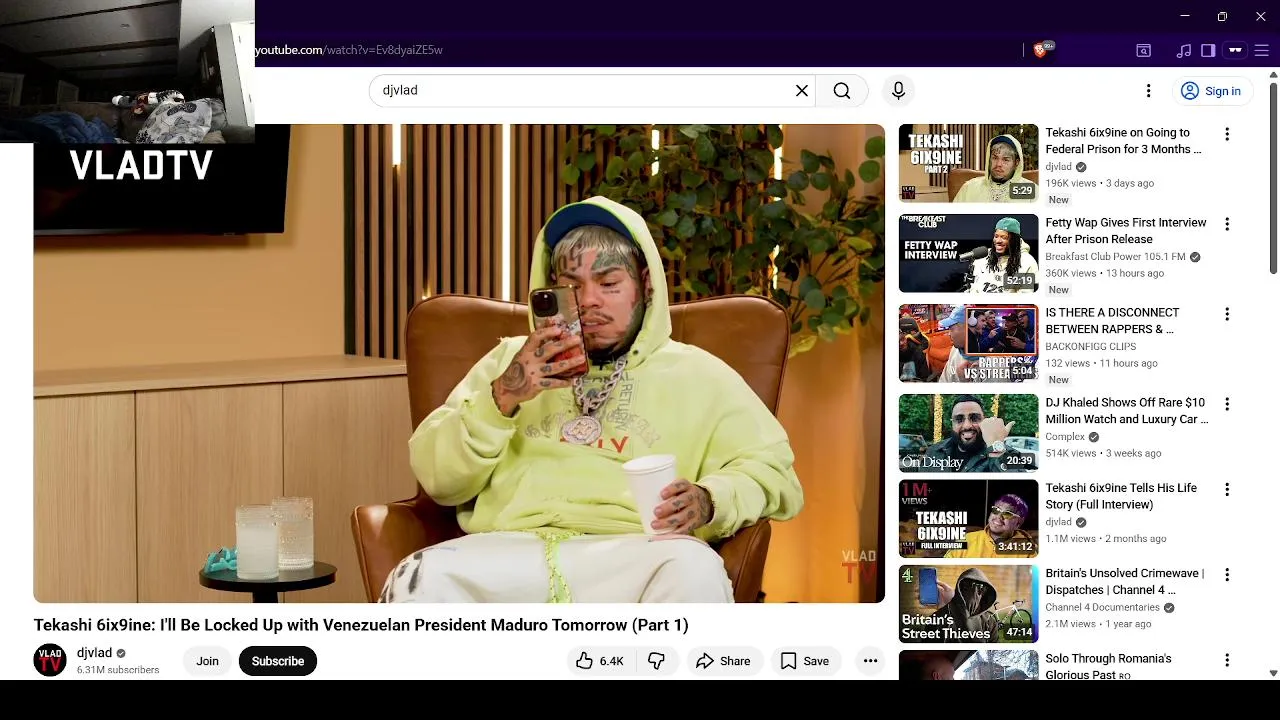Screen dimensions: 1280x720
Task: Save the video to a playlist
Action: pyautogui.click(x=805, y=661)
